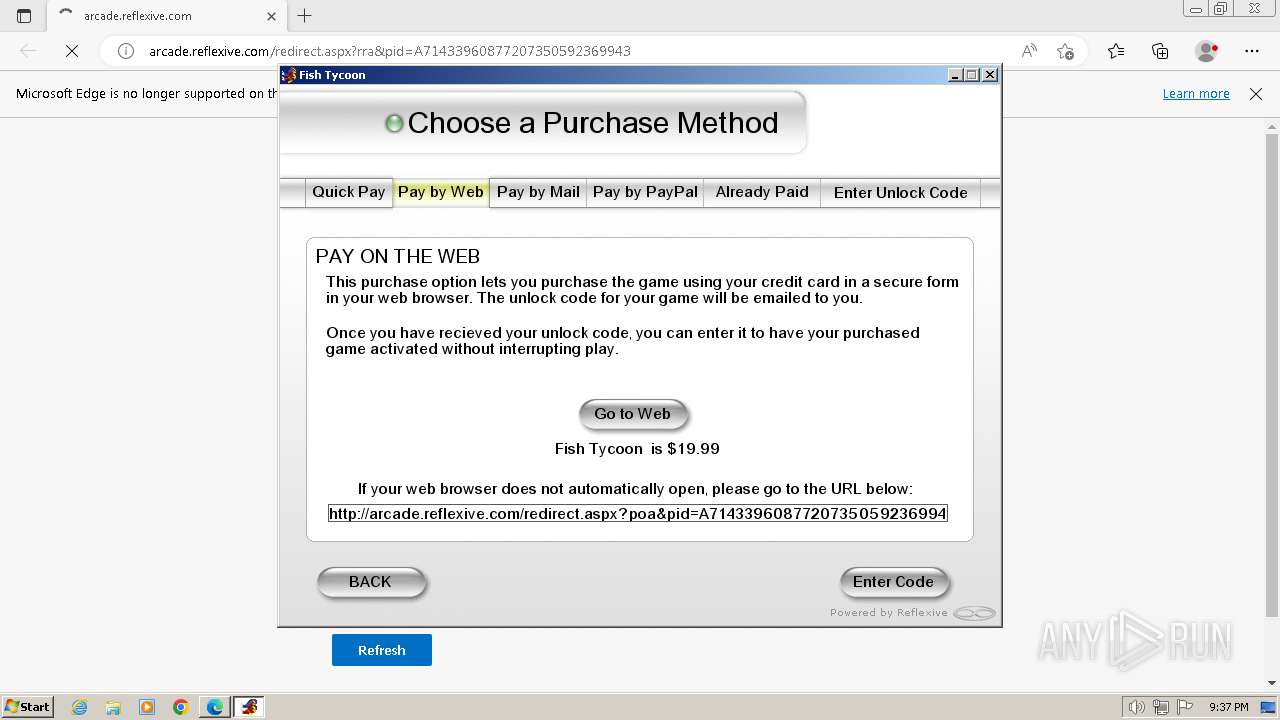Dismiss the Edge unsupported notification bar
The width and height of the screenshot is (1280, 720).
(x=1256, y=93)
